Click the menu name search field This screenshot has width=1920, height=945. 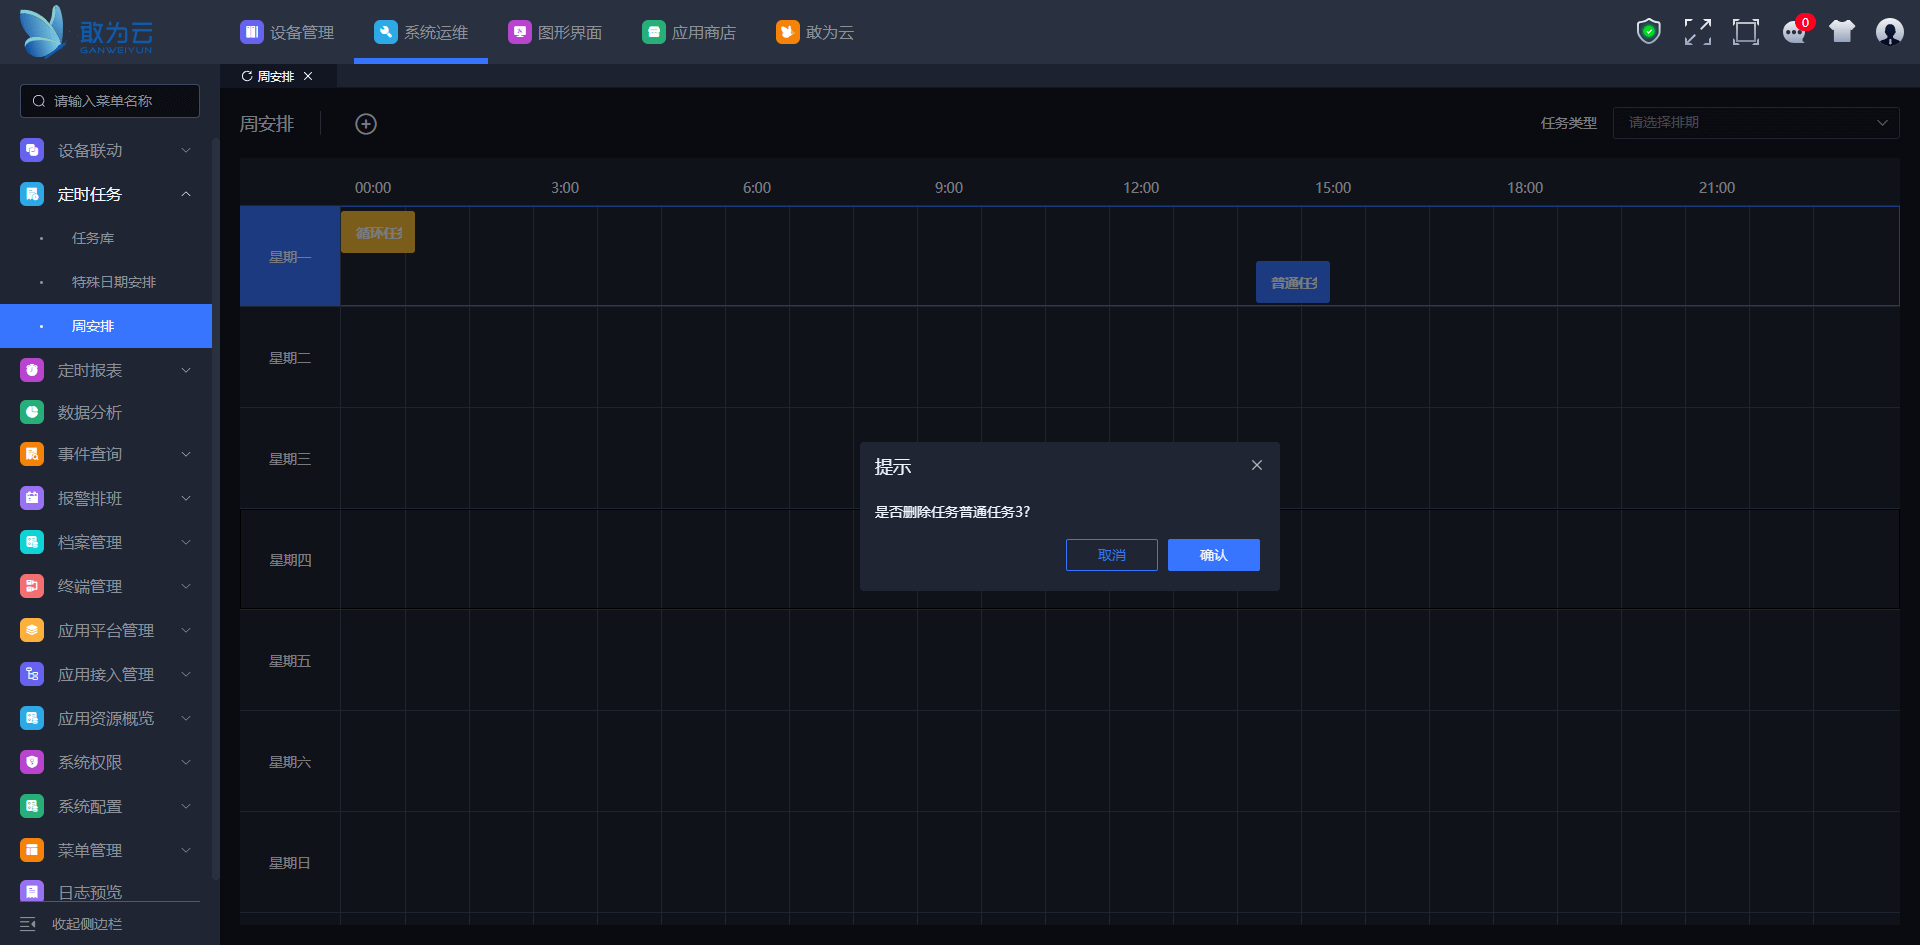110,101
